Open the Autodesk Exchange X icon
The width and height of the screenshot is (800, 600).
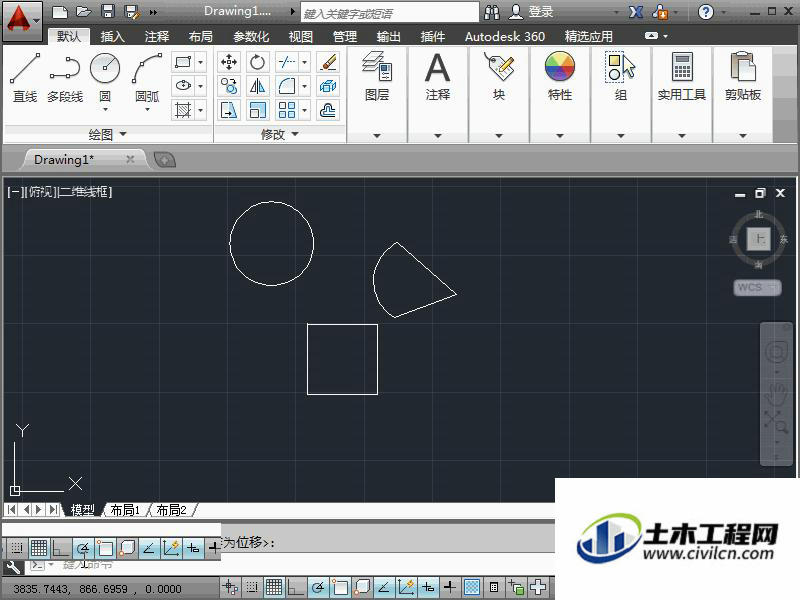point(636,12)
